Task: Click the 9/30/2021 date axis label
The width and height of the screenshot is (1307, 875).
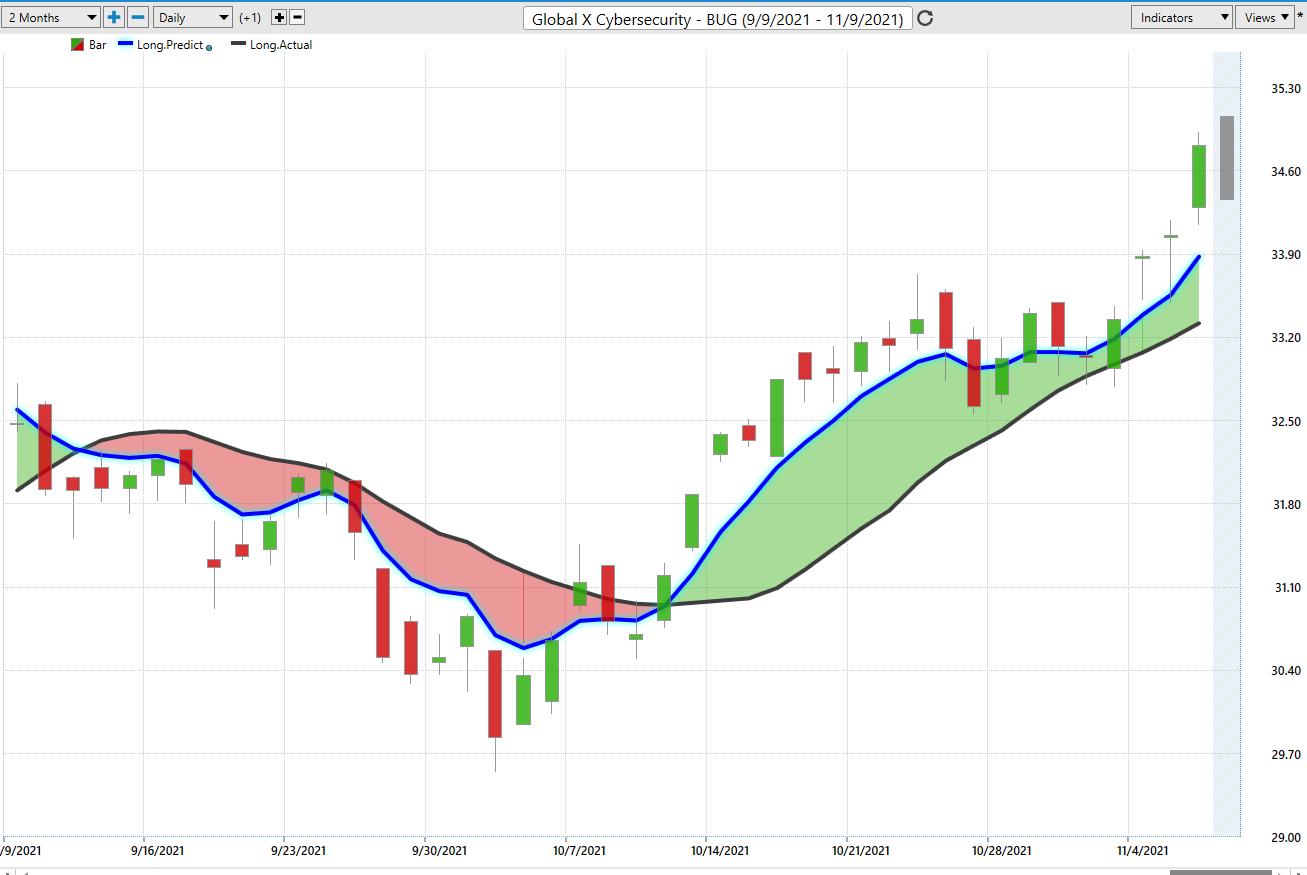Action: point(439,850)
